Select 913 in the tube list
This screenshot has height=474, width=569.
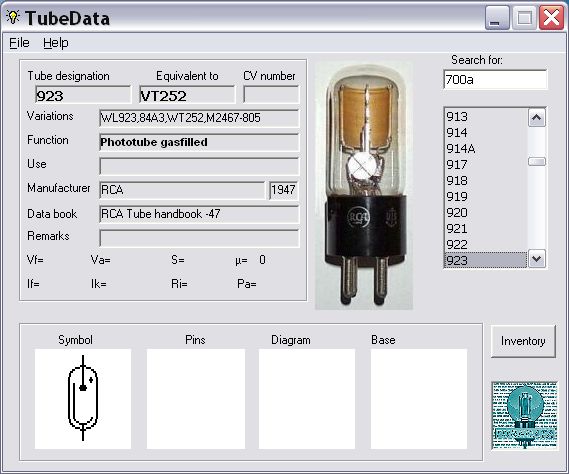click(x=486, y=117)
